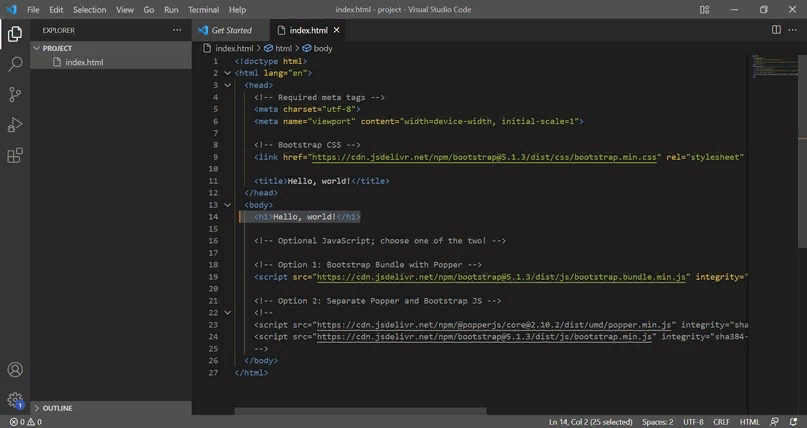Expand the OUTLINE section
This screenshot has height=428, width=807.
[x=111, y=408]
